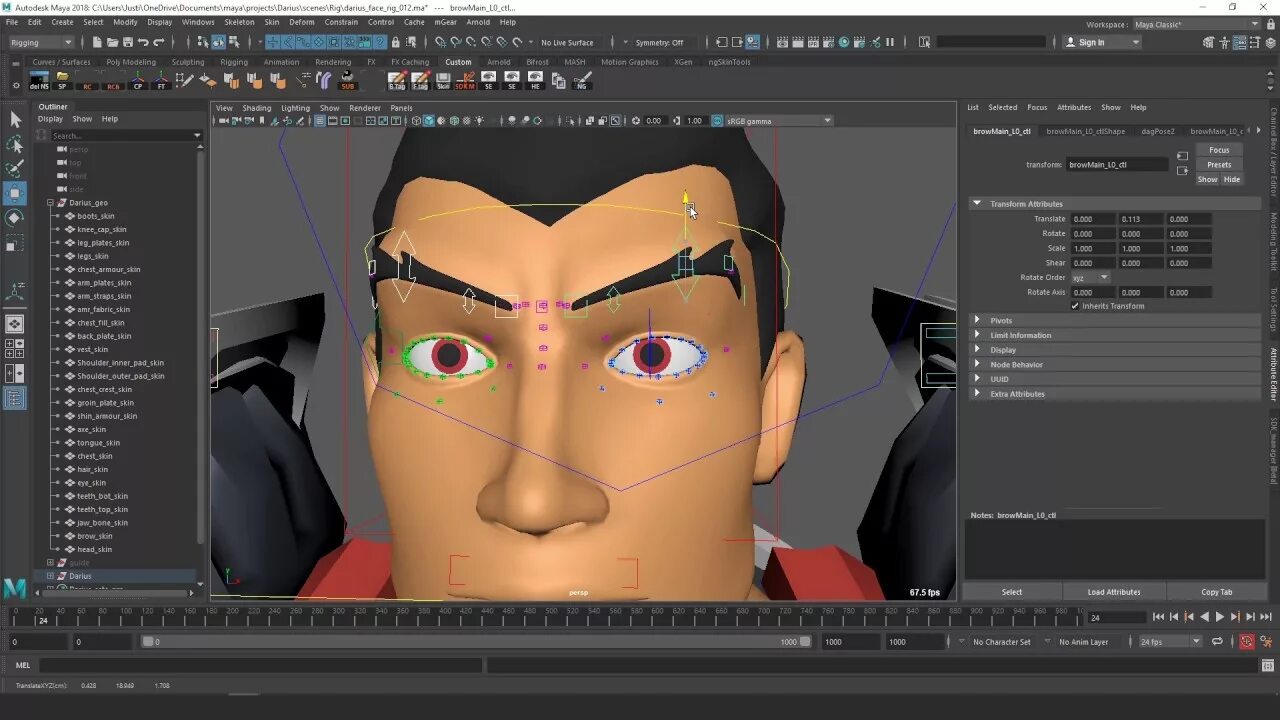Toggle the Inherits Transform checkbox
Screen dimensions: 1280x720
coord(1075,306)
